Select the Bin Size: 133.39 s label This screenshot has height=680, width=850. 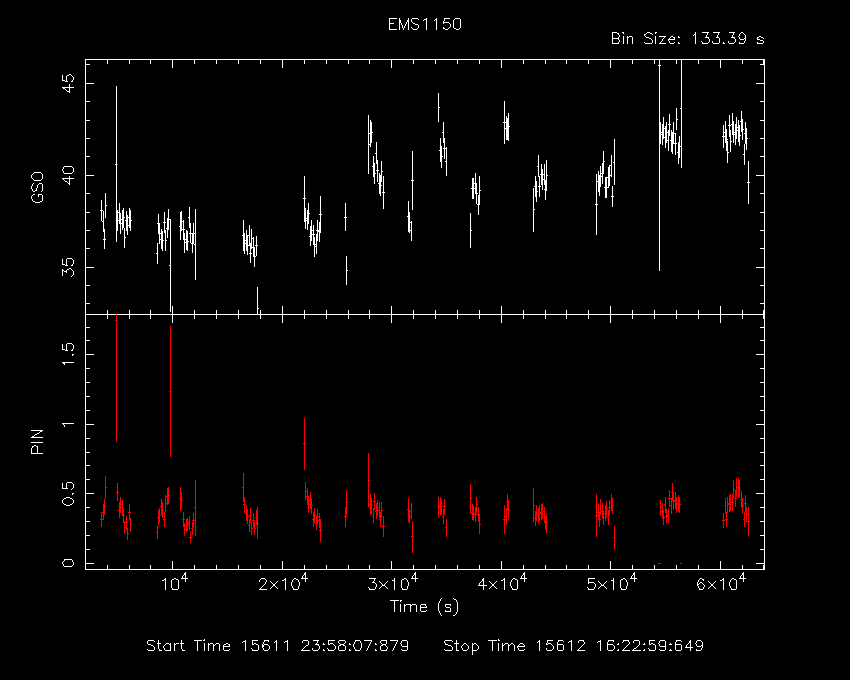687,39
